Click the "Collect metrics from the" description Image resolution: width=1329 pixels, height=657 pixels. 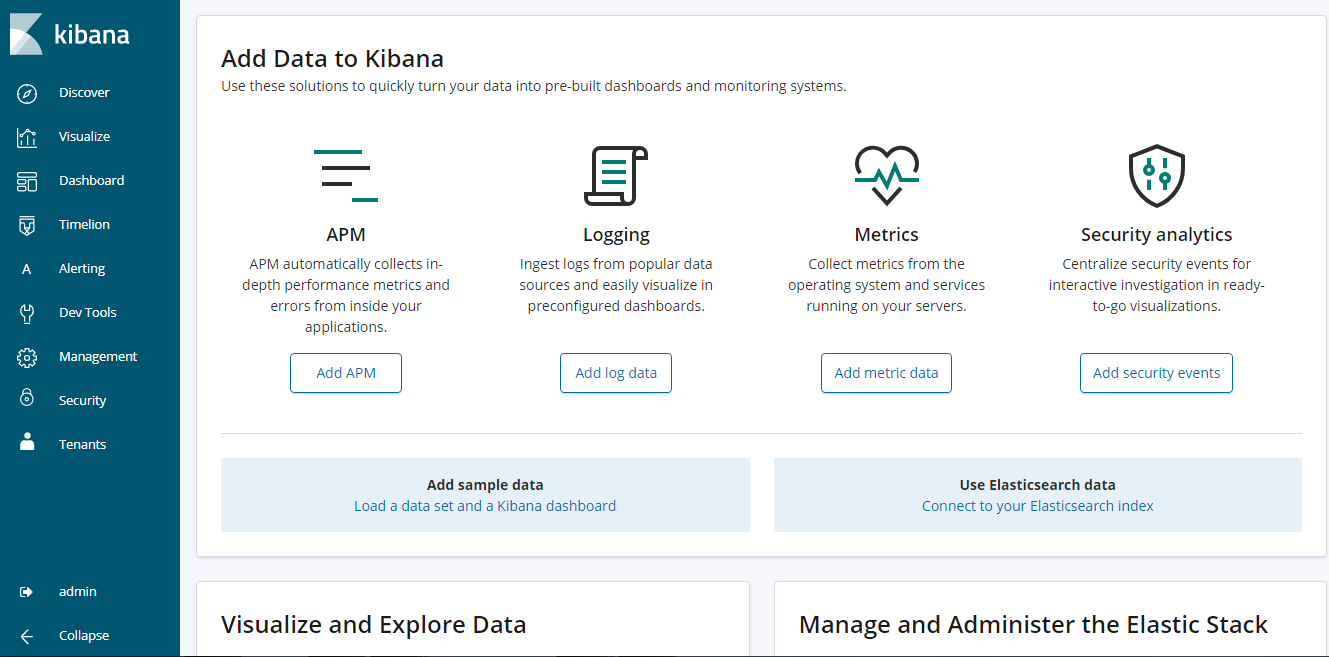[x=886, y=285]
